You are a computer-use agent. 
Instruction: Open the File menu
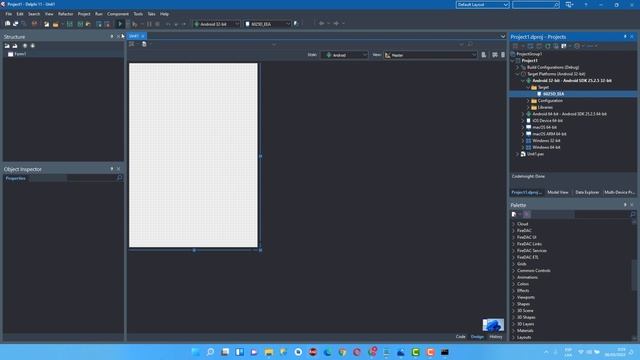[9, 14]
